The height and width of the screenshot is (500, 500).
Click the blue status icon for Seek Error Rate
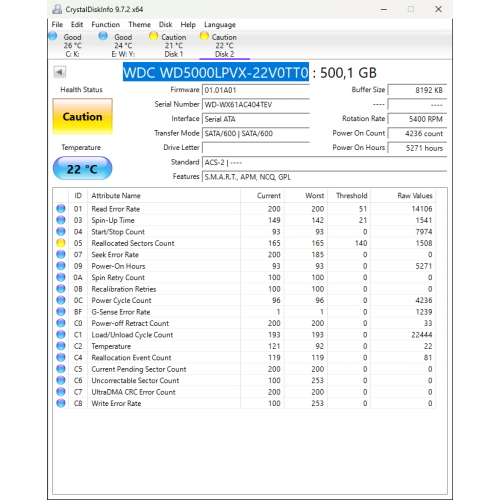click(x=61, y=254)
